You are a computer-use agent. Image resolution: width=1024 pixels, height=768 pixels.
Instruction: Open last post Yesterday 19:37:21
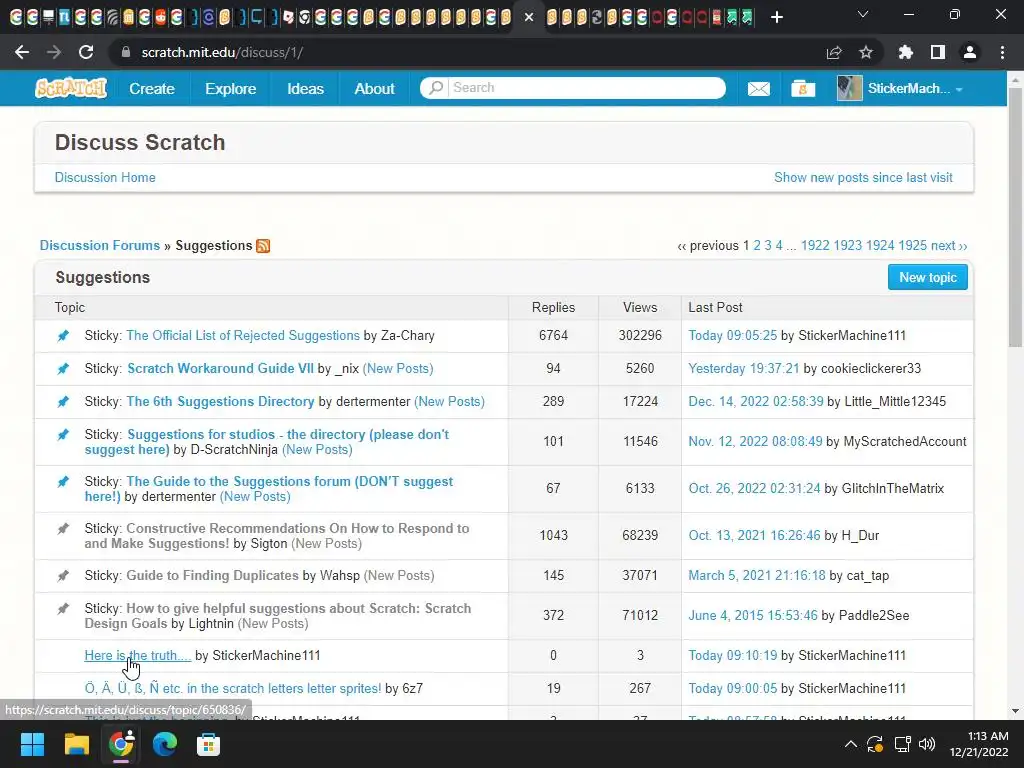pos(743,368)
